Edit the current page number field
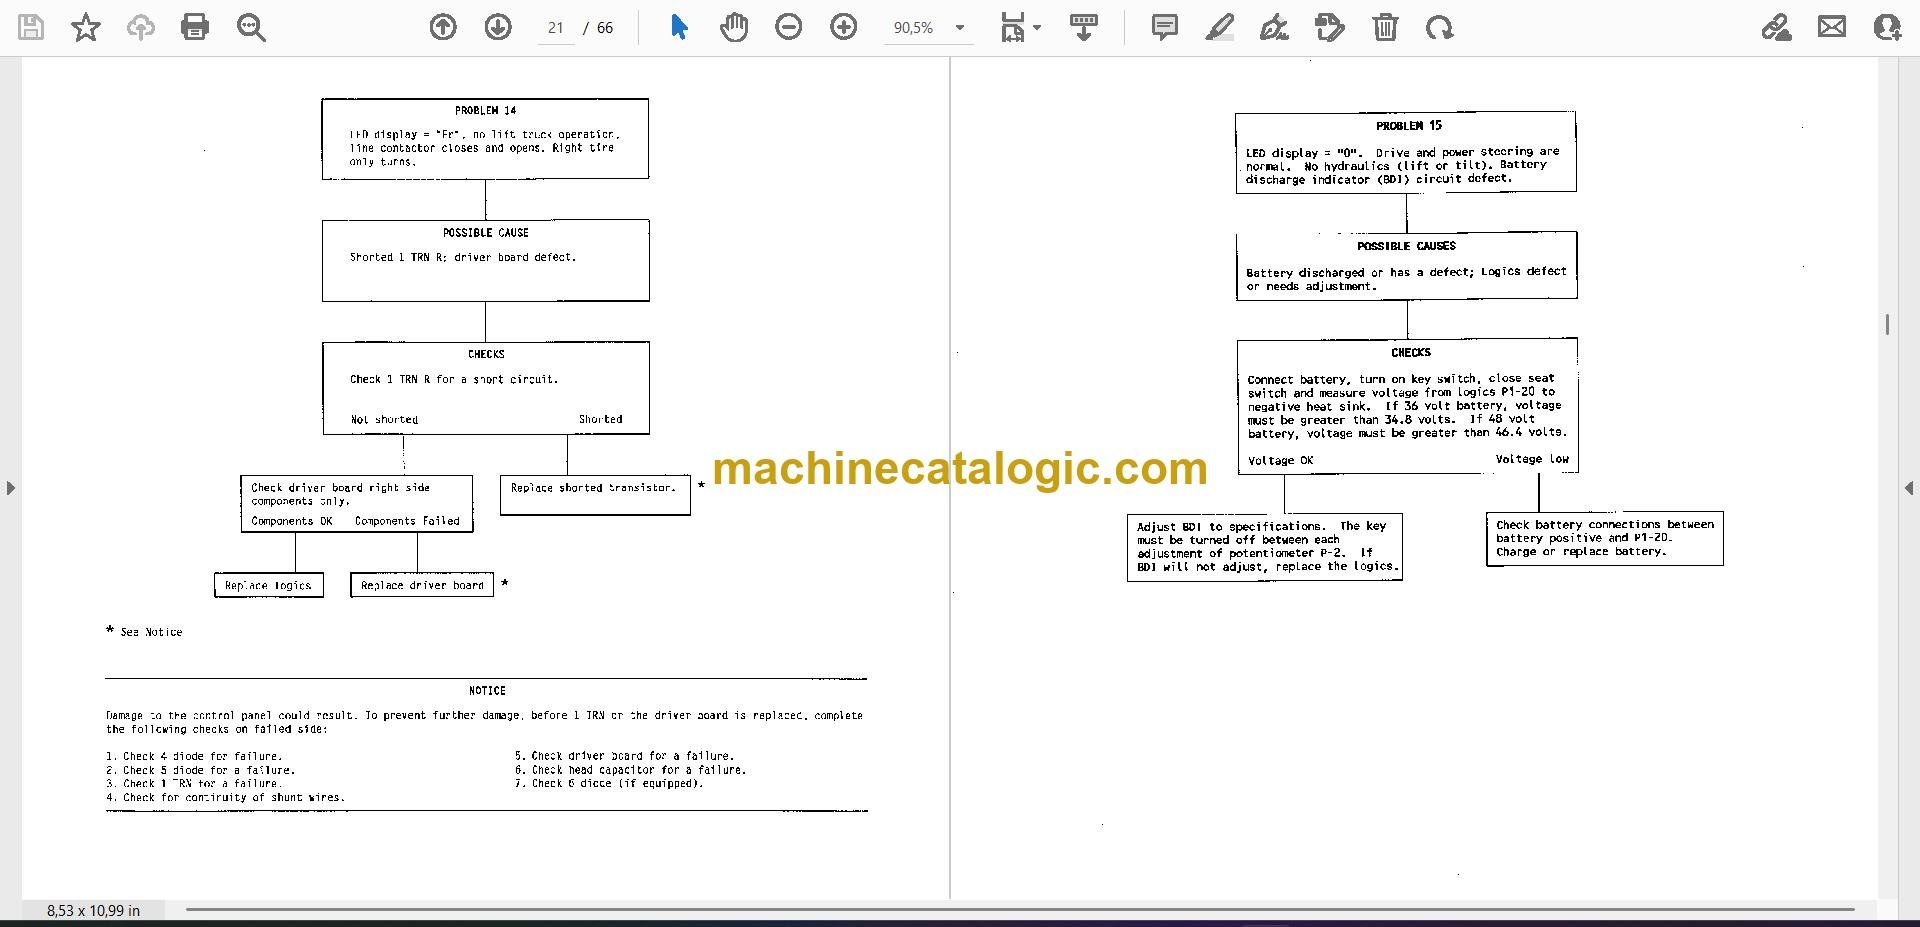This screenshot has height=927, width=1920. [x=556, y=28]
